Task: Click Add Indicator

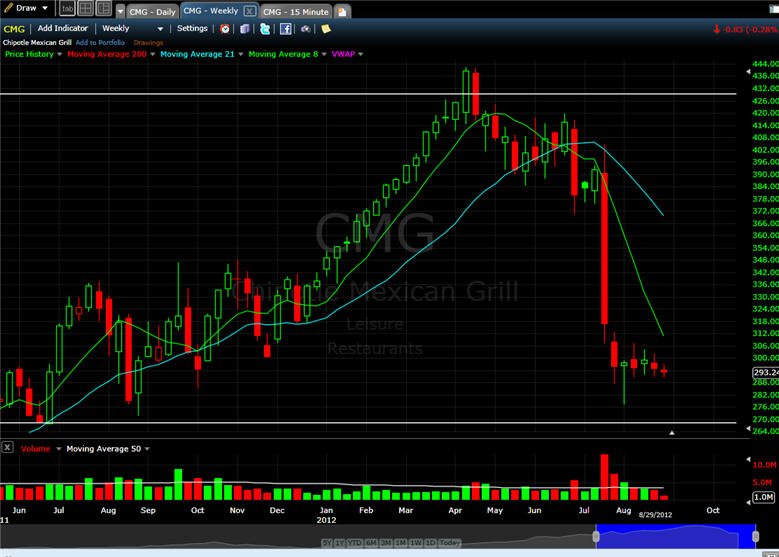Action: [63, 28]
